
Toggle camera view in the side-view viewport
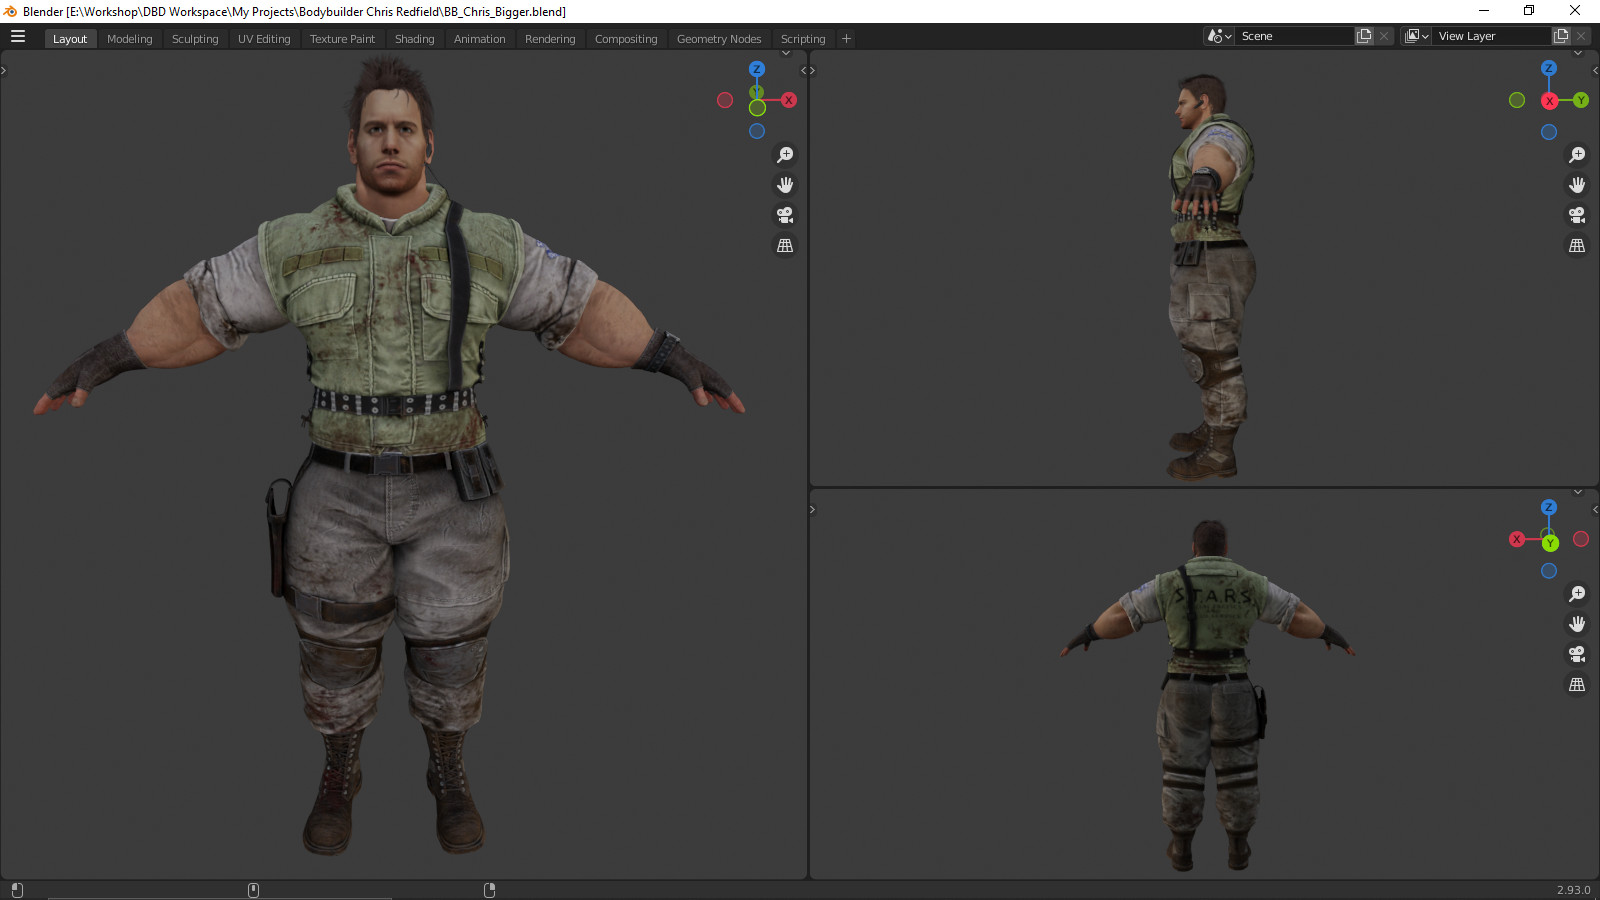pyautogui.click(x=1577, y=215)
